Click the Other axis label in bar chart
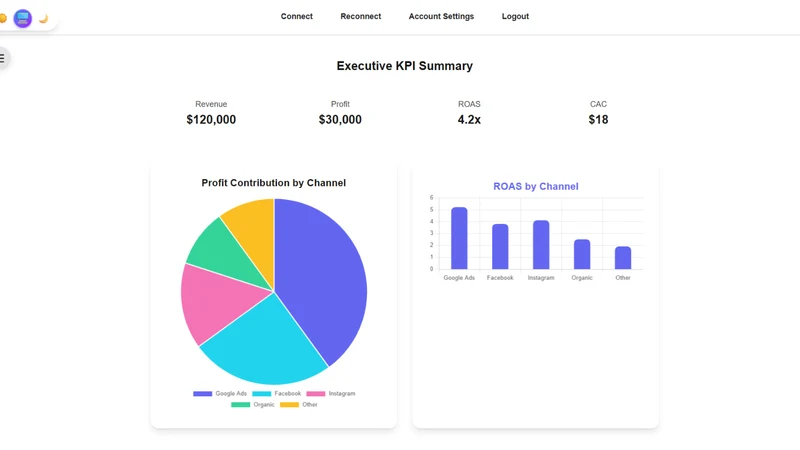The image size is (800, 450). coord(623,278)
